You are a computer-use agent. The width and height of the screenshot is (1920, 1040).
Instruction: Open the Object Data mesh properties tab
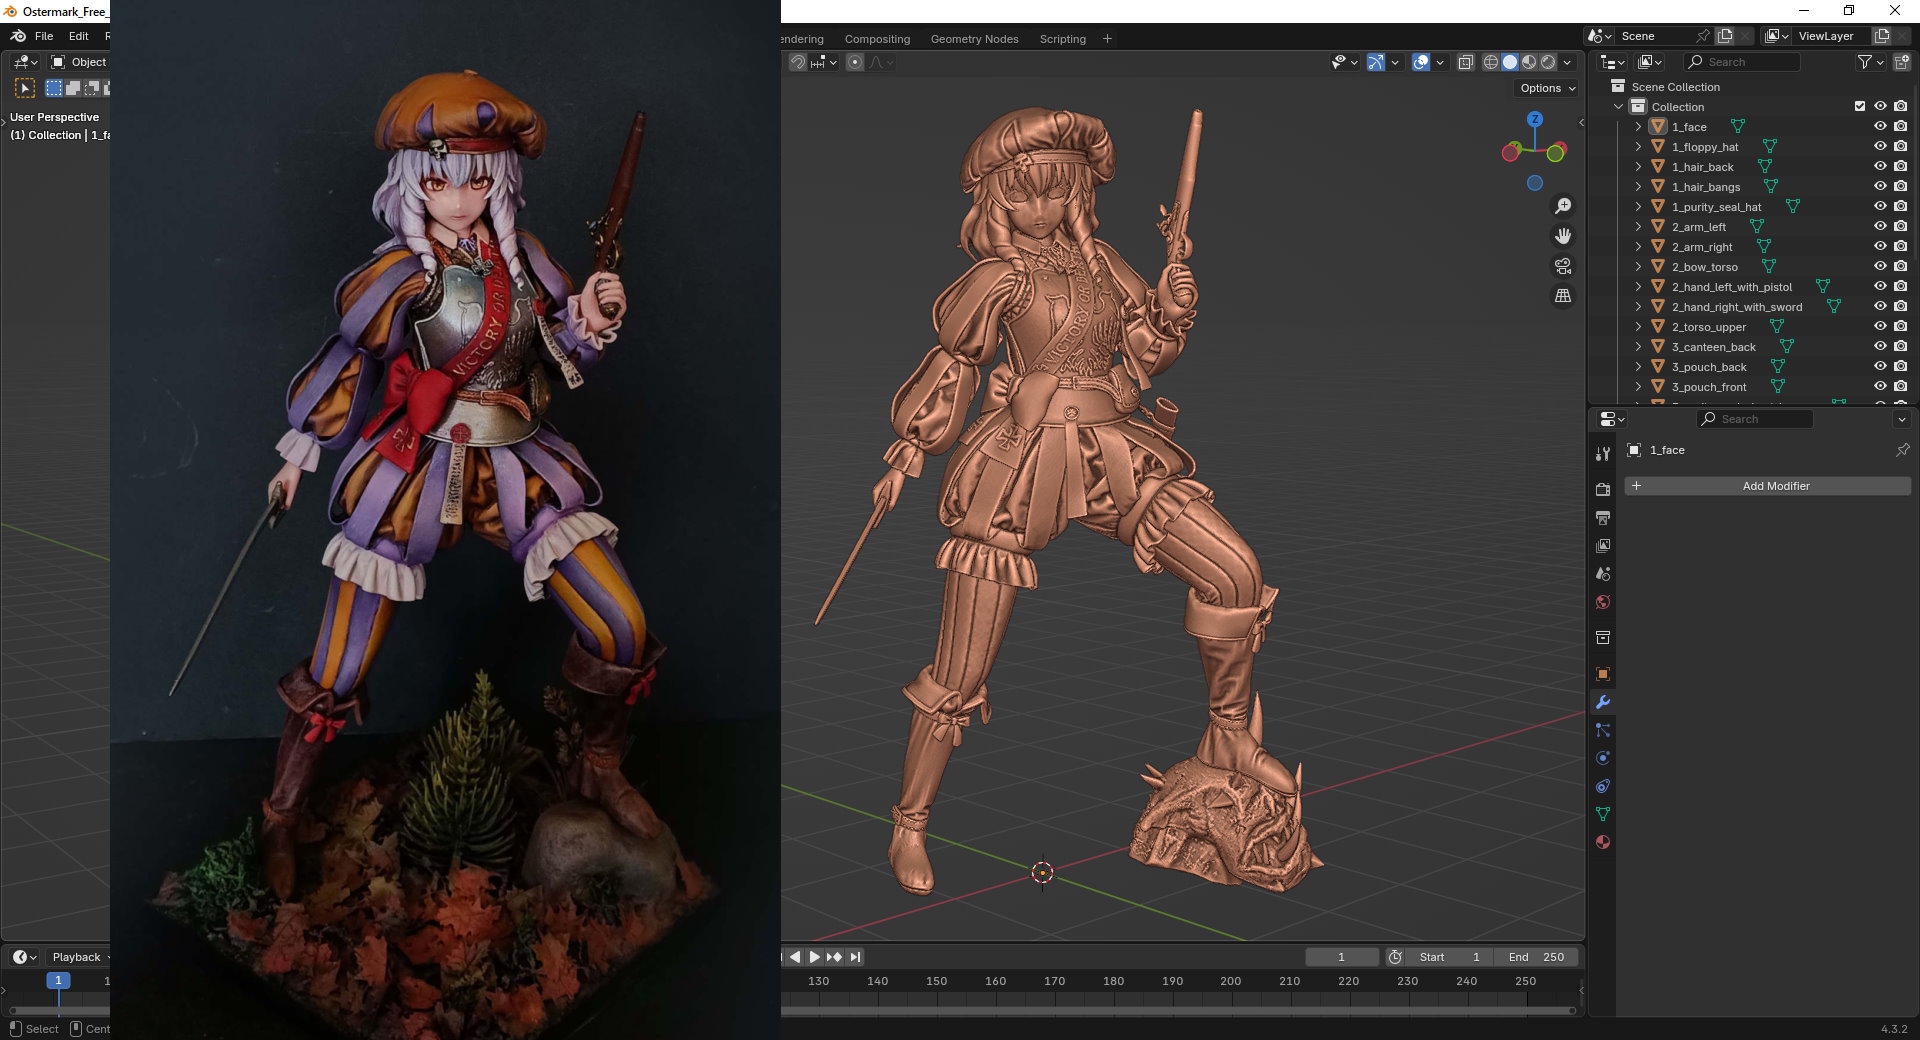(1603, 814)
